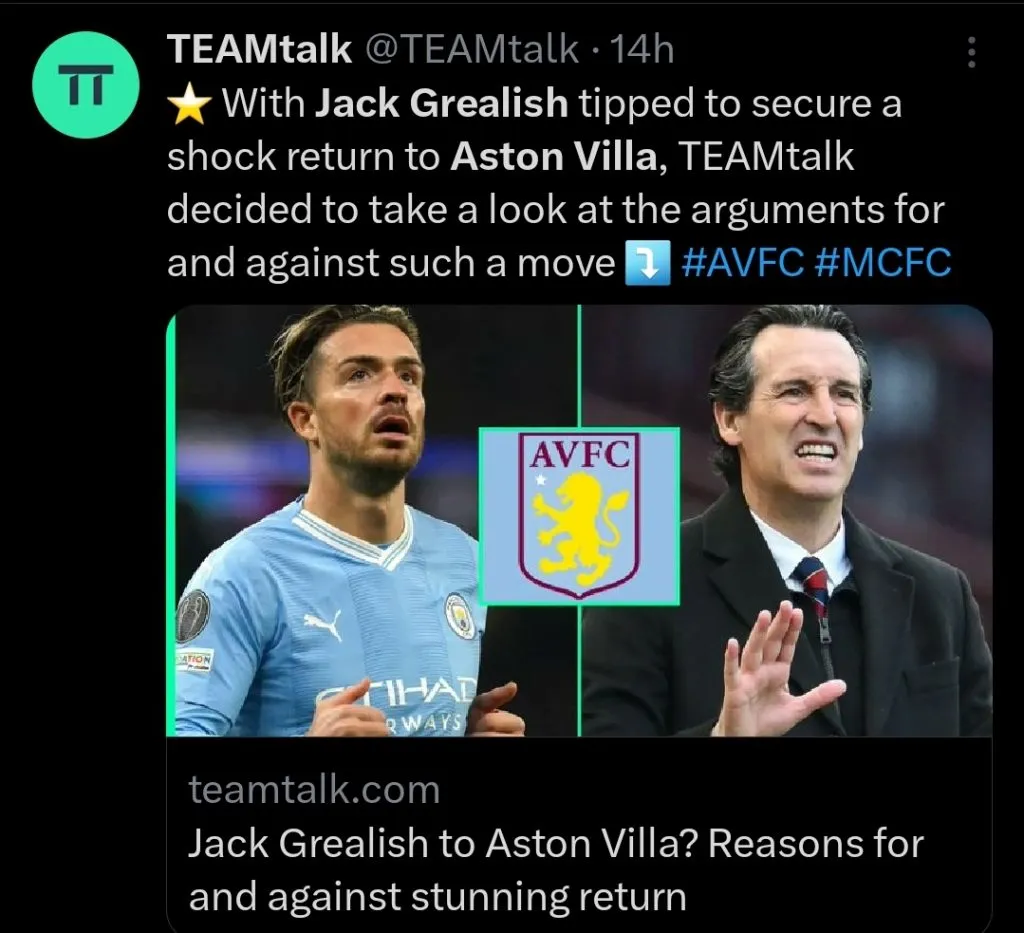Image resolution: width=1024 pixels, height=933 pixels.
Task: Click the yellow star emoji
Action: coord(190,103)
